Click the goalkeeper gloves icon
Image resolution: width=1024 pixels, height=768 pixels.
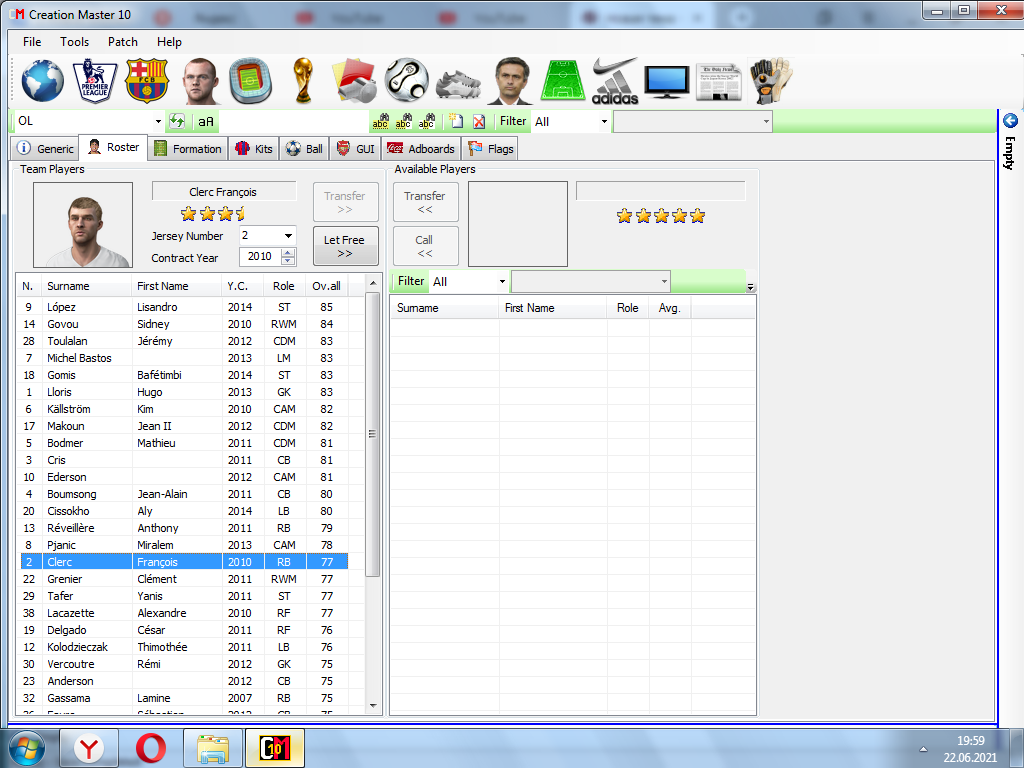[771, 81]
